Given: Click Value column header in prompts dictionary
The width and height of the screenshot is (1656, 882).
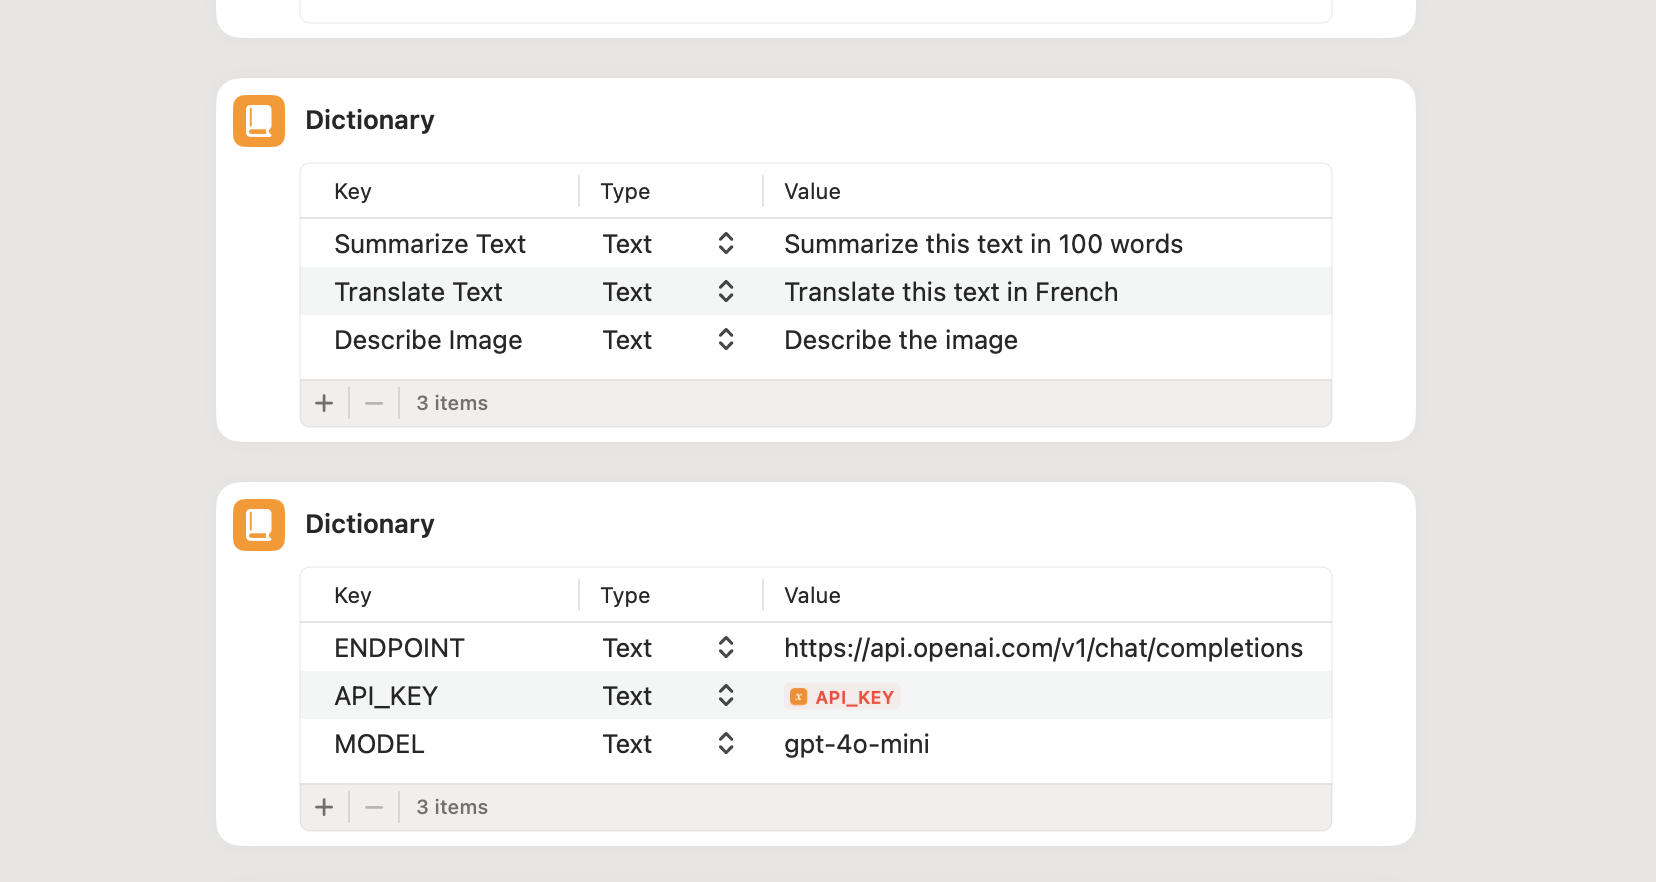Looking at the screenshot, I should 812,191.
